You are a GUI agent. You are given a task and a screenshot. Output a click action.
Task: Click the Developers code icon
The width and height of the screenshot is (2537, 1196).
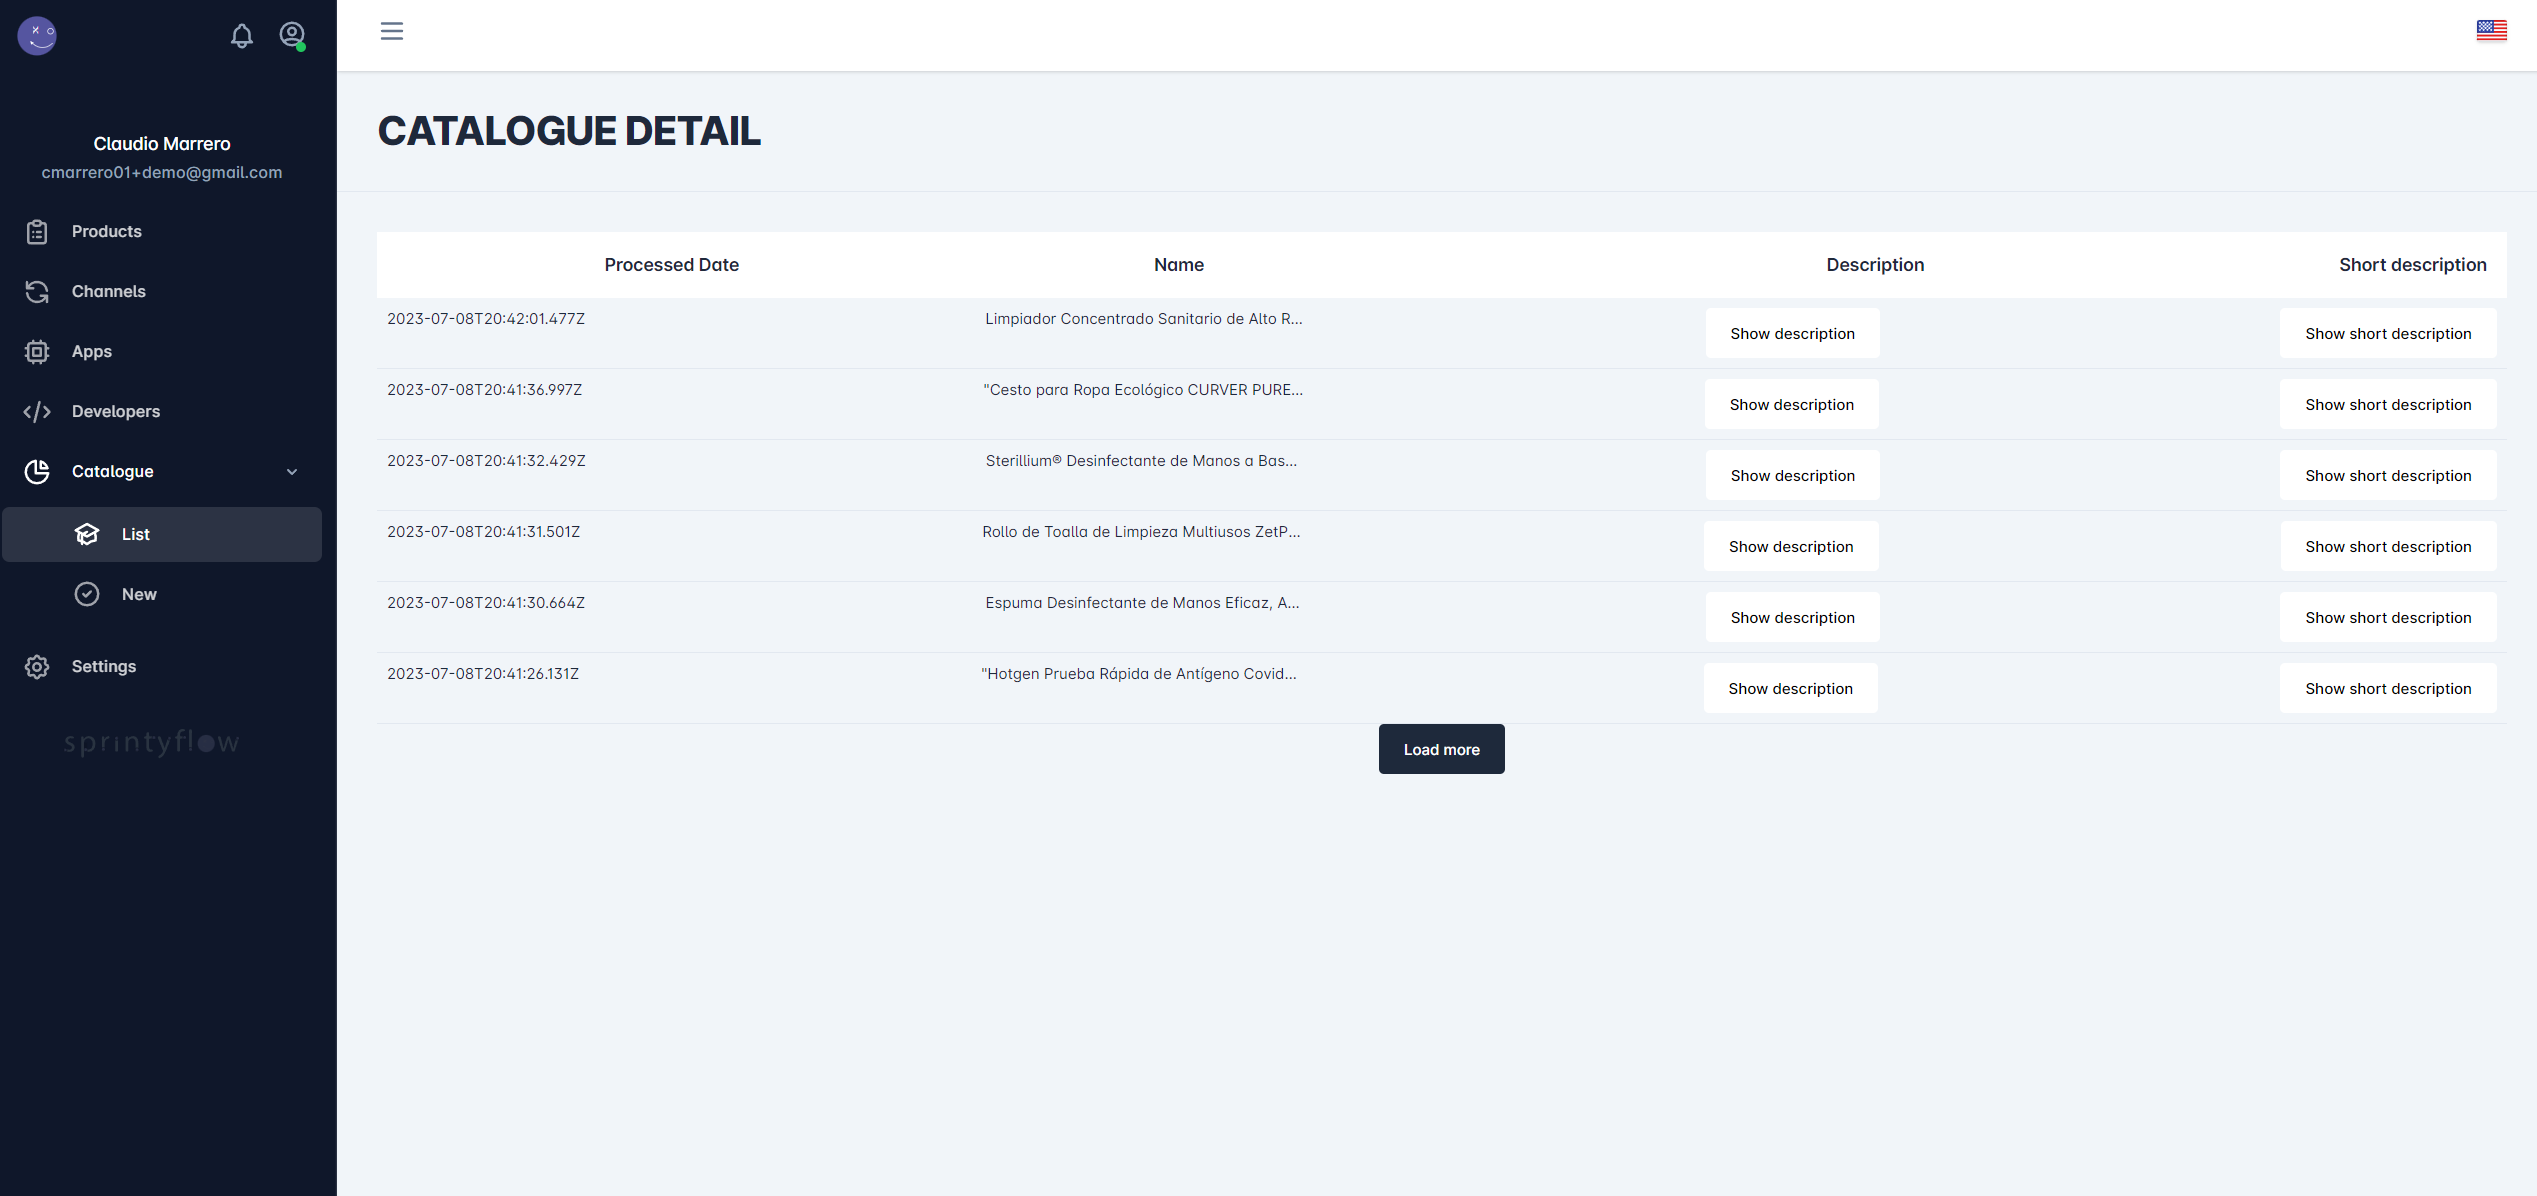click(37, 412)
